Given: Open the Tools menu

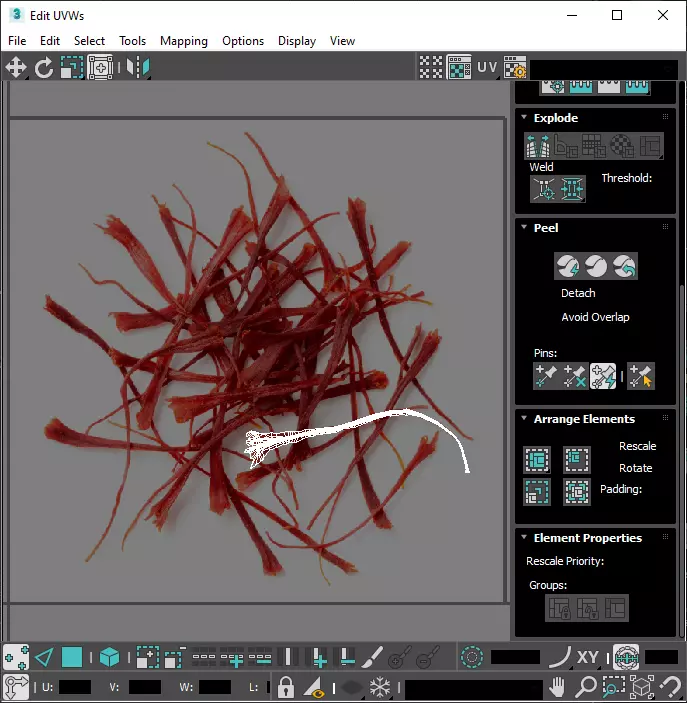Looking at the screenshot, I should 132,41.
